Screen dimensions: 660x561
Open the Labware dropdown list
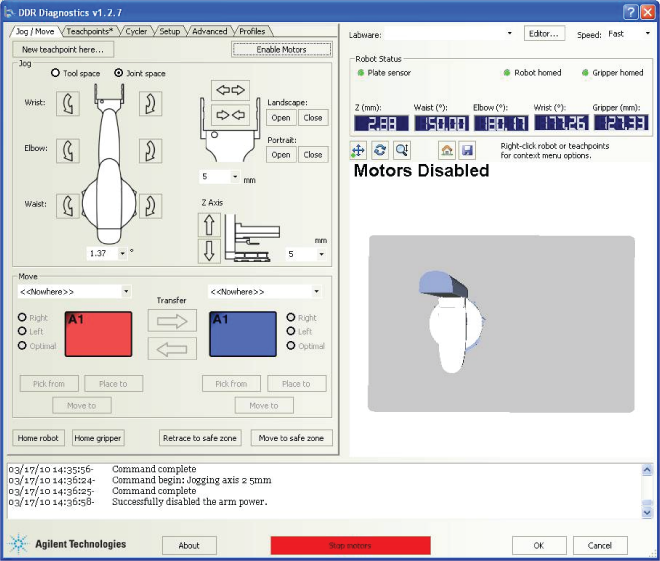[x=508, y=34]
